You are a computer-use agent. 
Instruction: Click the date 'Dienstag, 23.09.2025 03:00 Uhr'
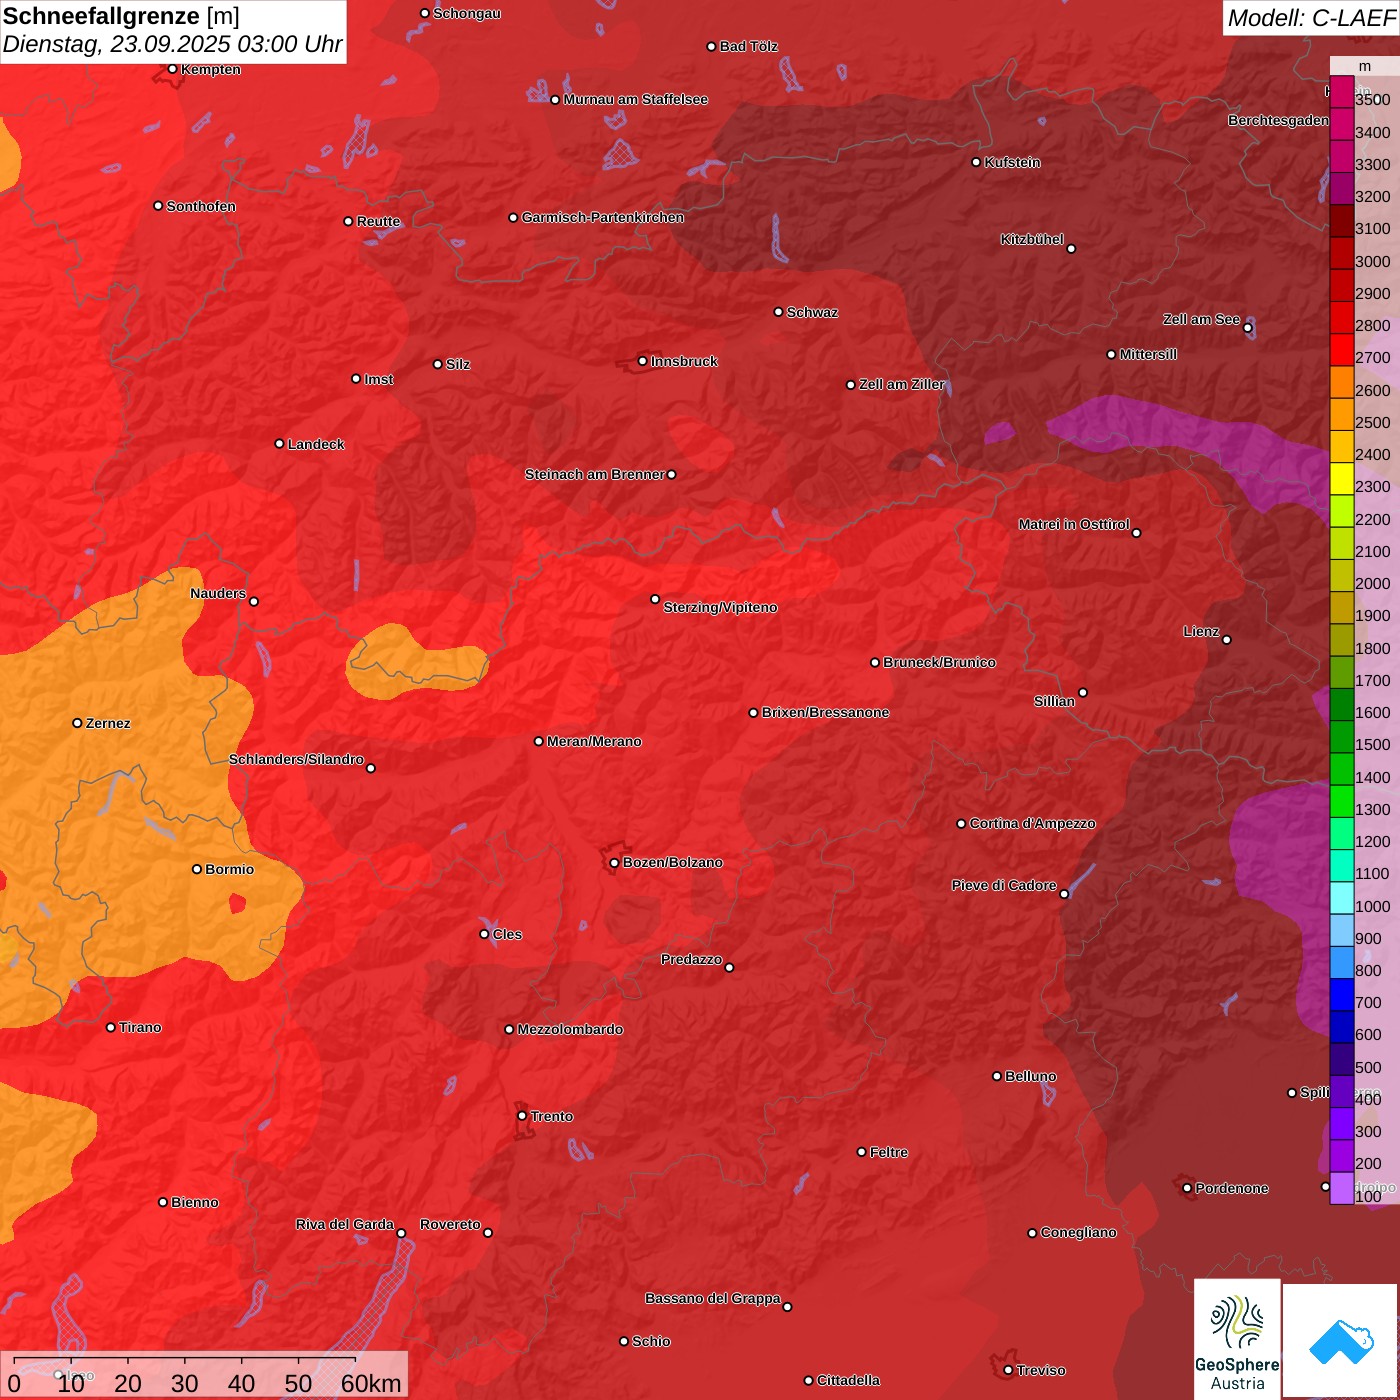pyautogui.click(x=172, y=45)
